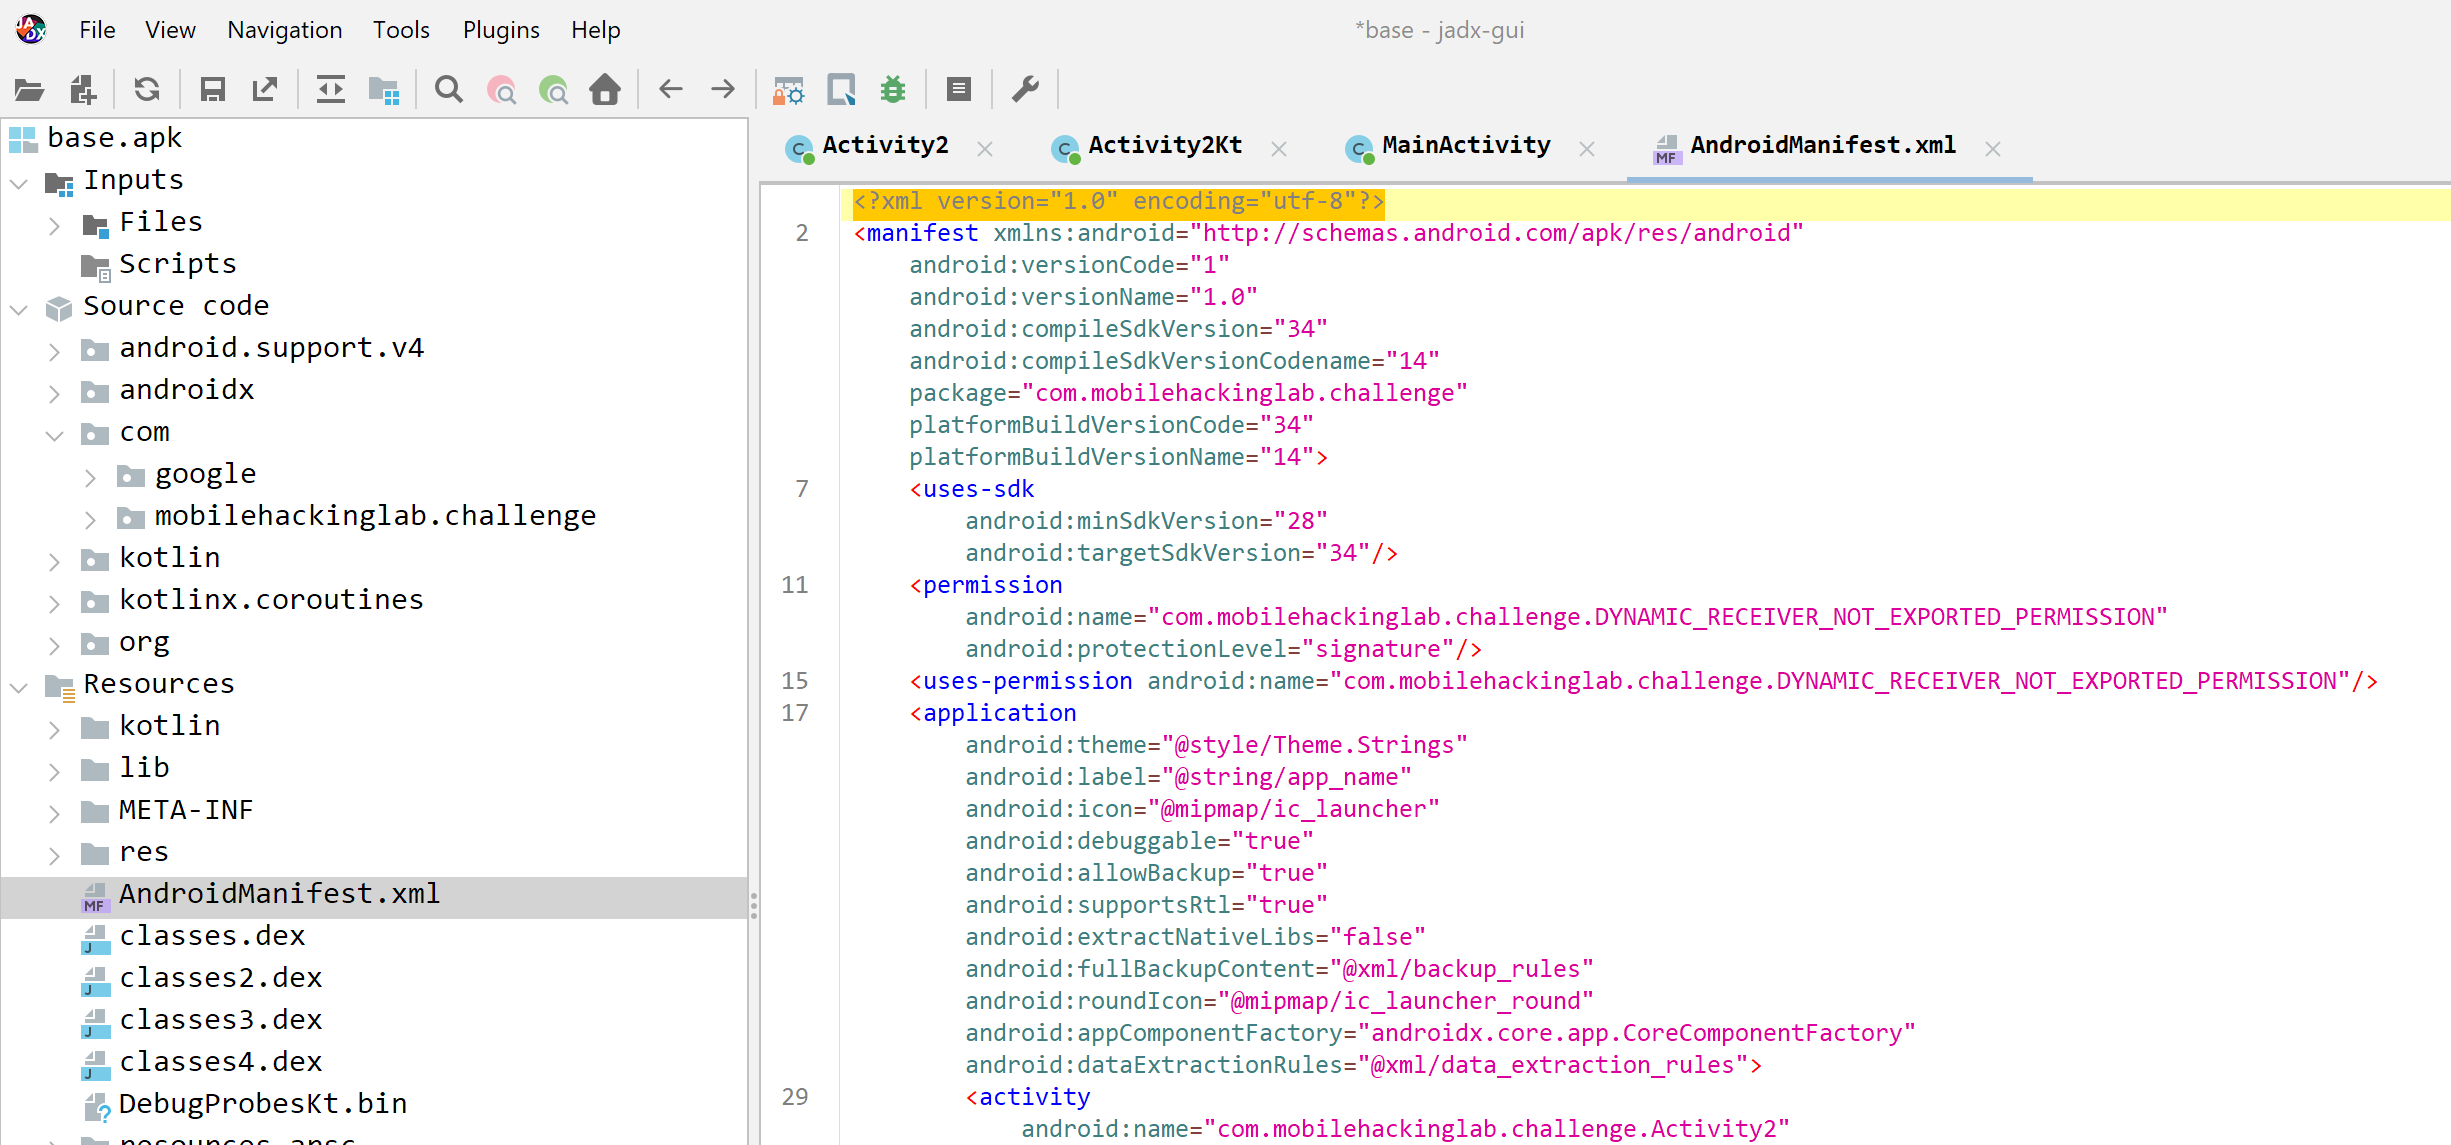Open the Help menu
This screenshot has width=2451, height=1145.
(596, 30)
